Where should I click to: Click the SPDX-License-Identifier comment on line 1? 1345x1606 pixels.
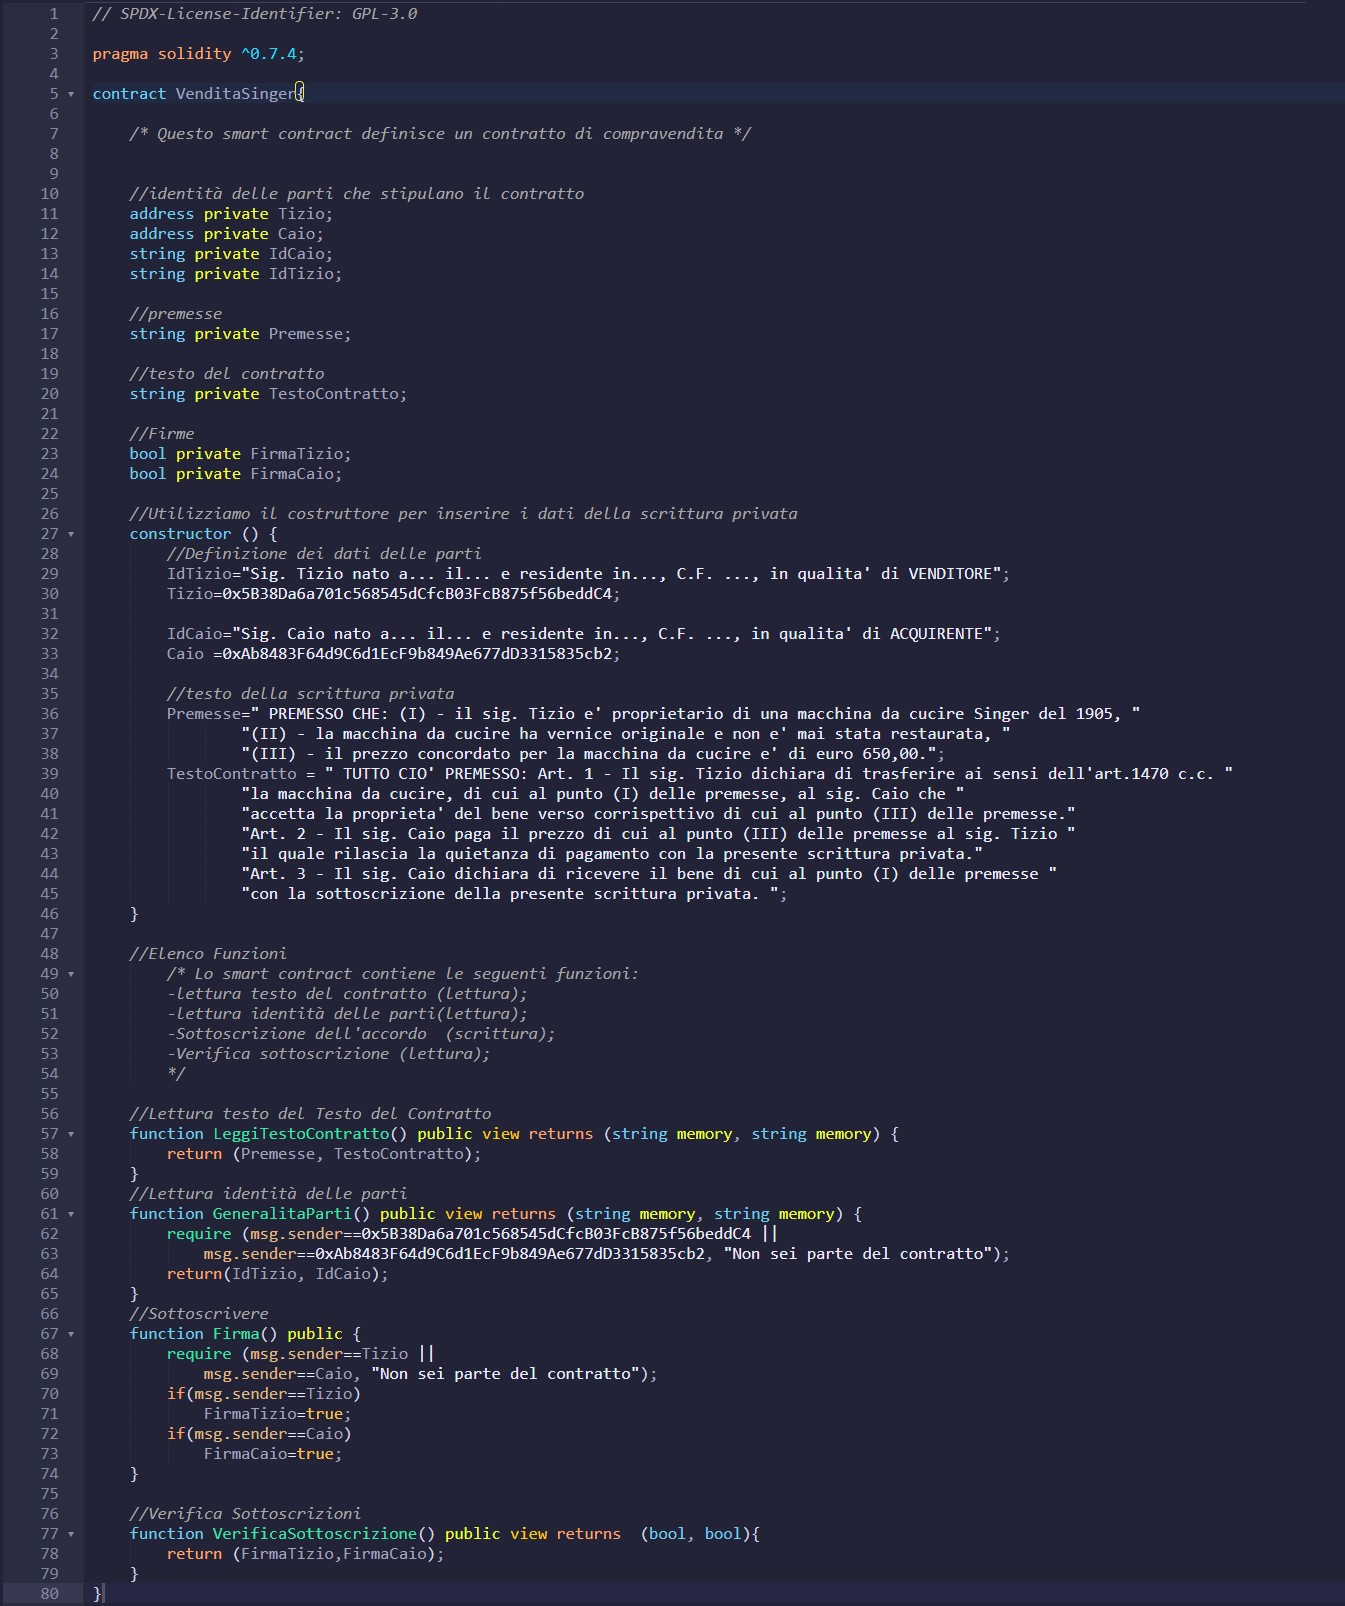(255, 14)
